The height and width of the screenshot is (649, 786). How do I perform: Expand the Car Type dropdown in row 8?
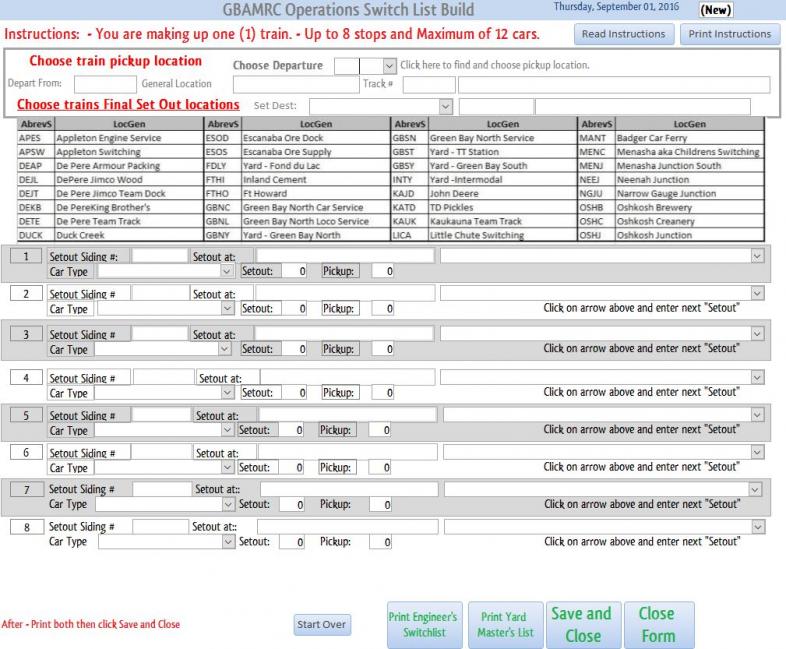point(228,542)
